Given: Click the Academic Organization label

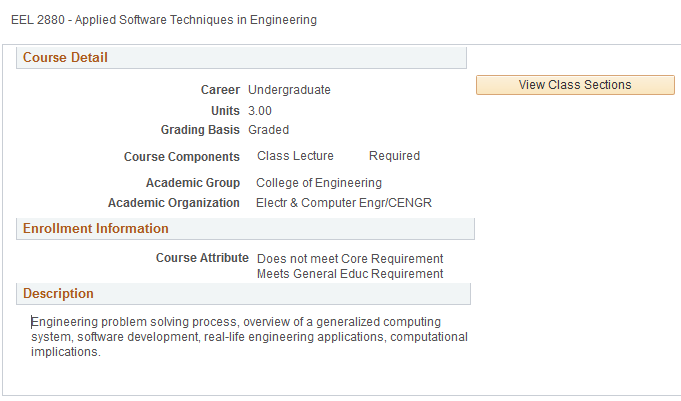Looking at the screenshot, I should [174, 203].
